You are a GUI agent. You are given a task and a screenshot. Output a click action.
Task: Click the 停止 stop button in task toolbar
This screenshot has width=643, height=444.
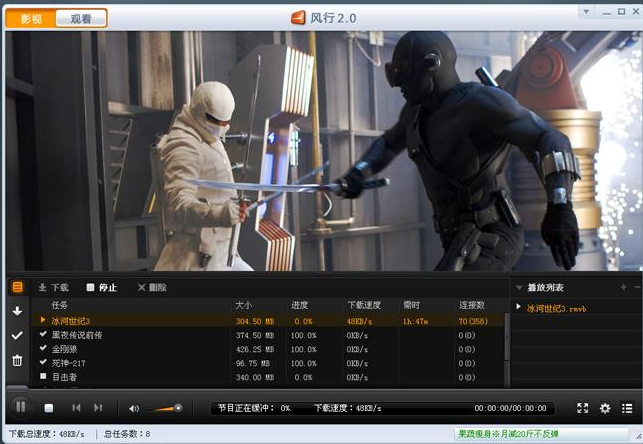pyautogui.click(x=102, y=287)
